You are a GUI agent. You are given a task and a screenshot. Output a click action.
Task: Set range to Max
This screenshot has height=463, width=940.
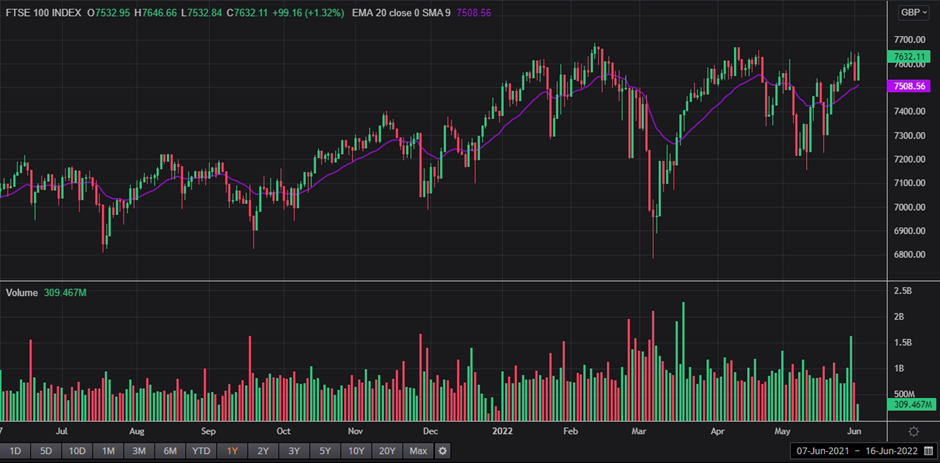tap(418, 450)
